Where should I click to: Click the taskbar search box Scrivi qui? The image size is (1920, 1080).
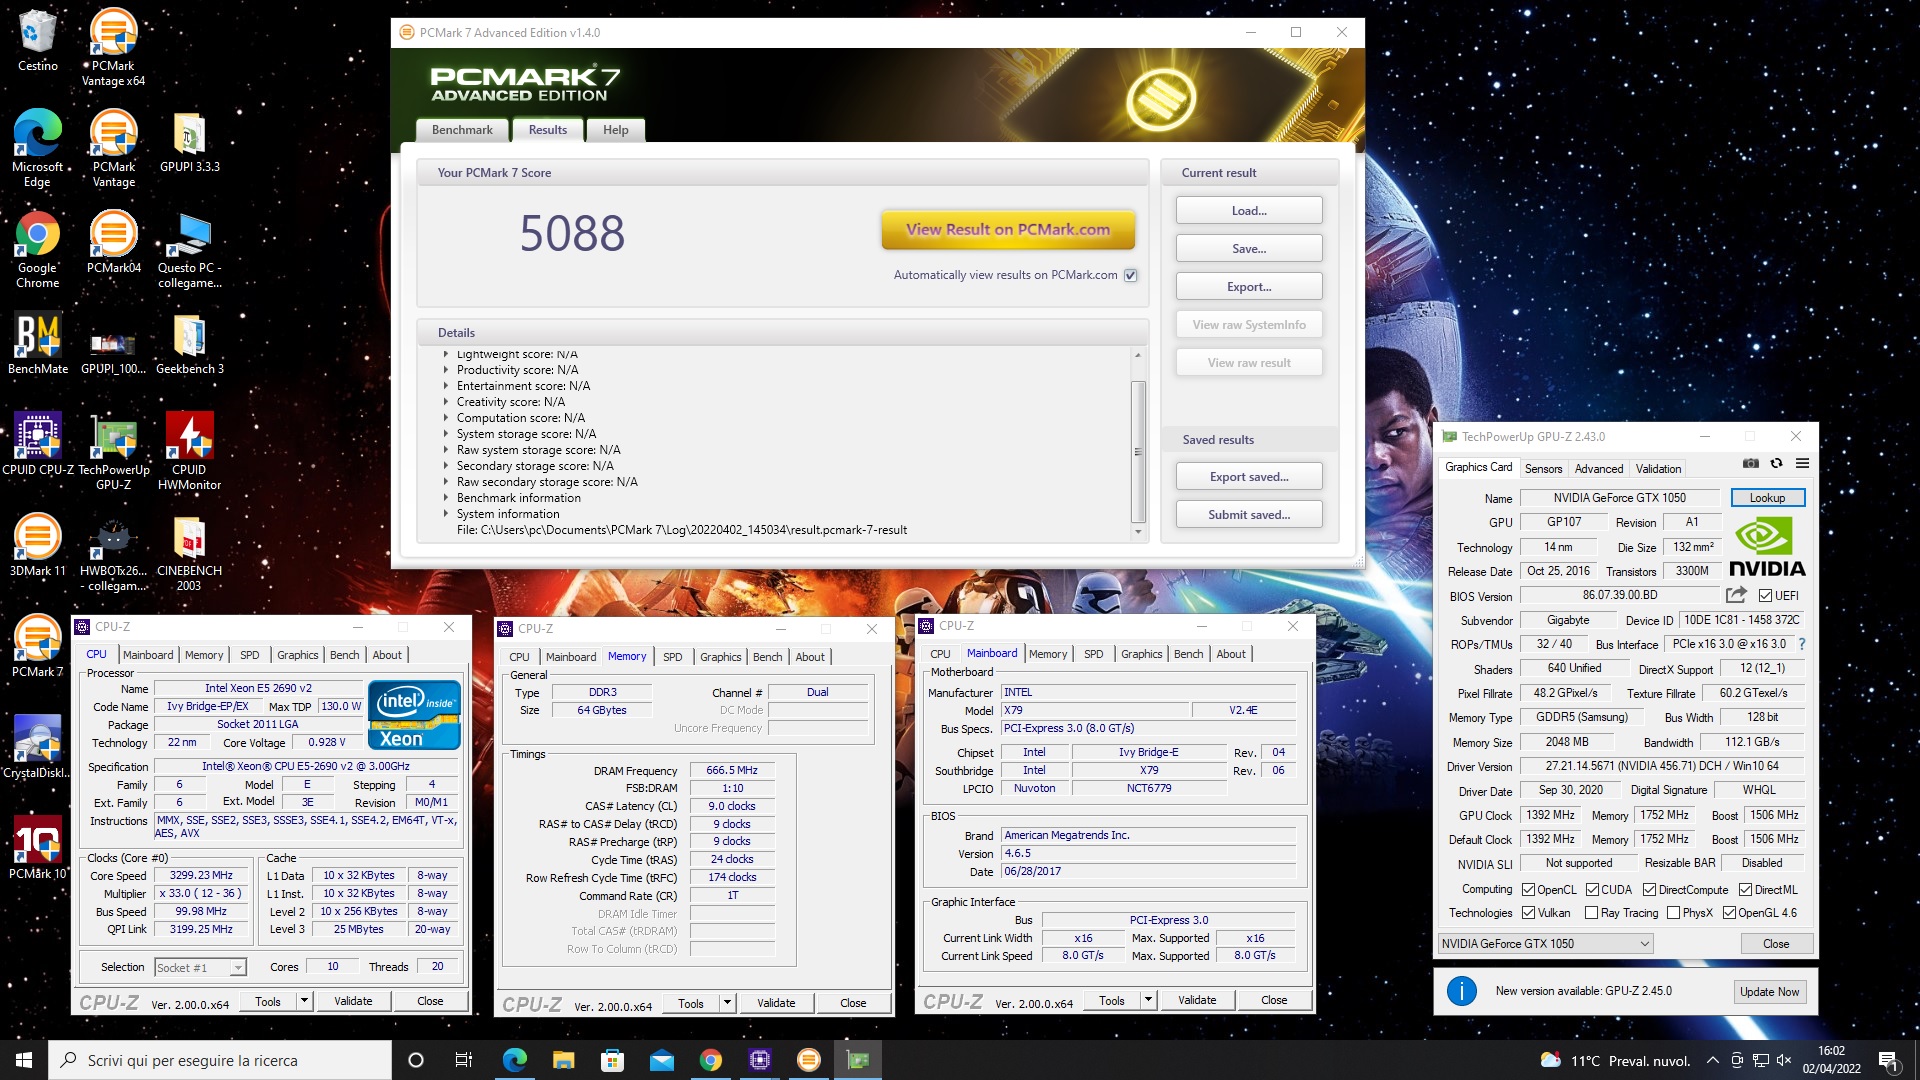coord(220,1060)
